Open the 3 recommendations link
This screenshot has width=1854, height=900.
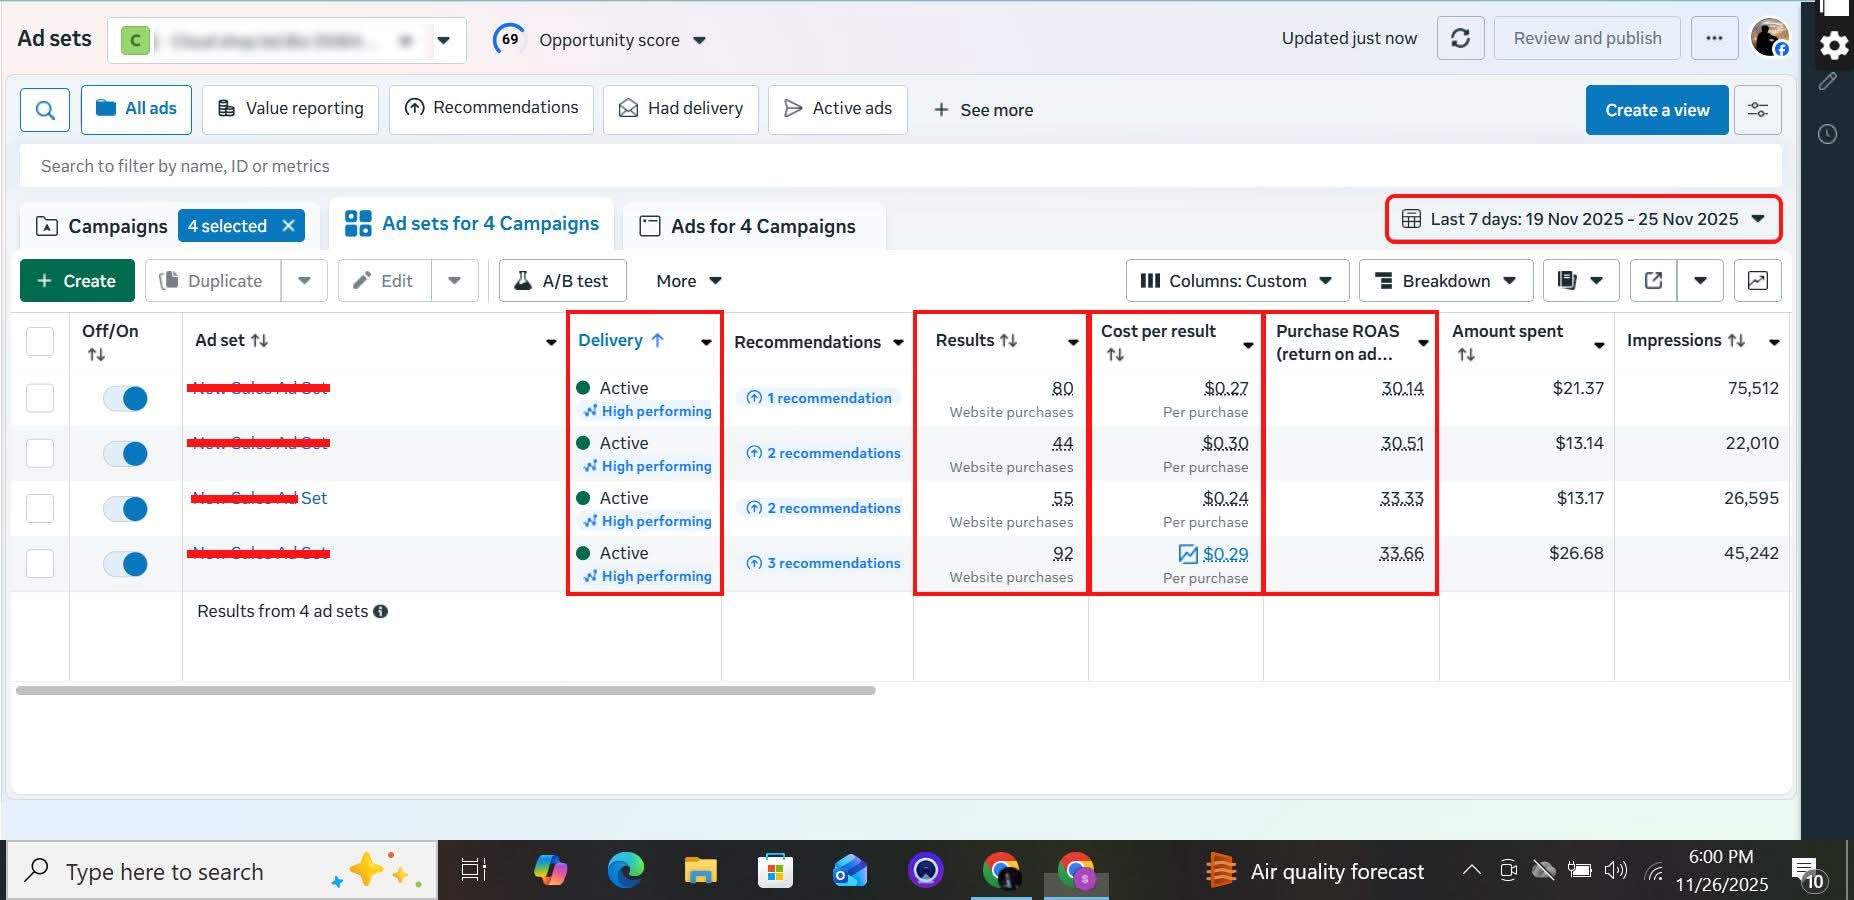click(x=824, y=563)
